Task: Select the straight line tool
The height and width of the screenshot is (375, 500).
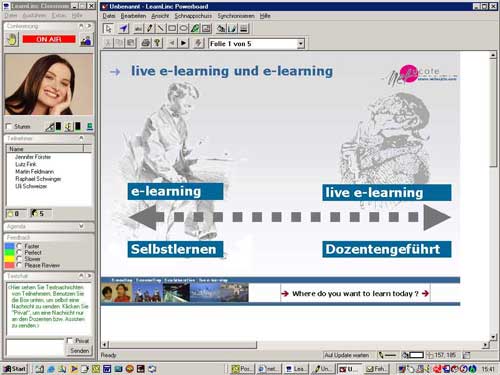Action: 161,29
